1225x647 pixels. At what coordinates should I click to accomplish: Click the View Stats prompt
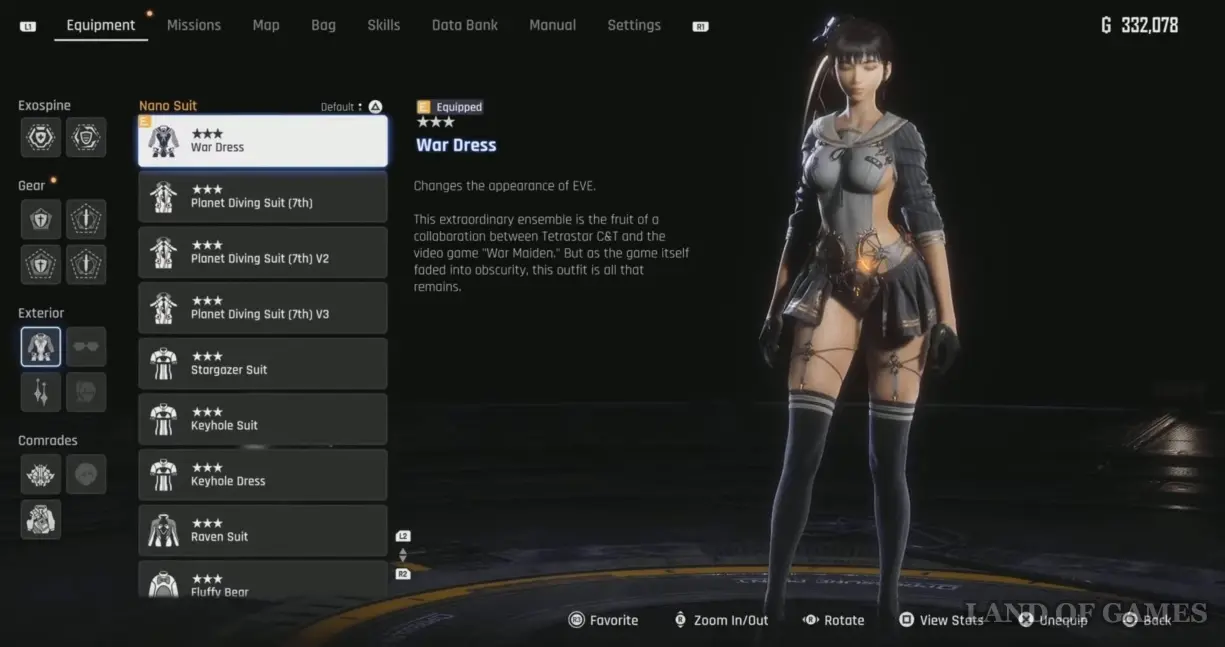tap(941, 620)
